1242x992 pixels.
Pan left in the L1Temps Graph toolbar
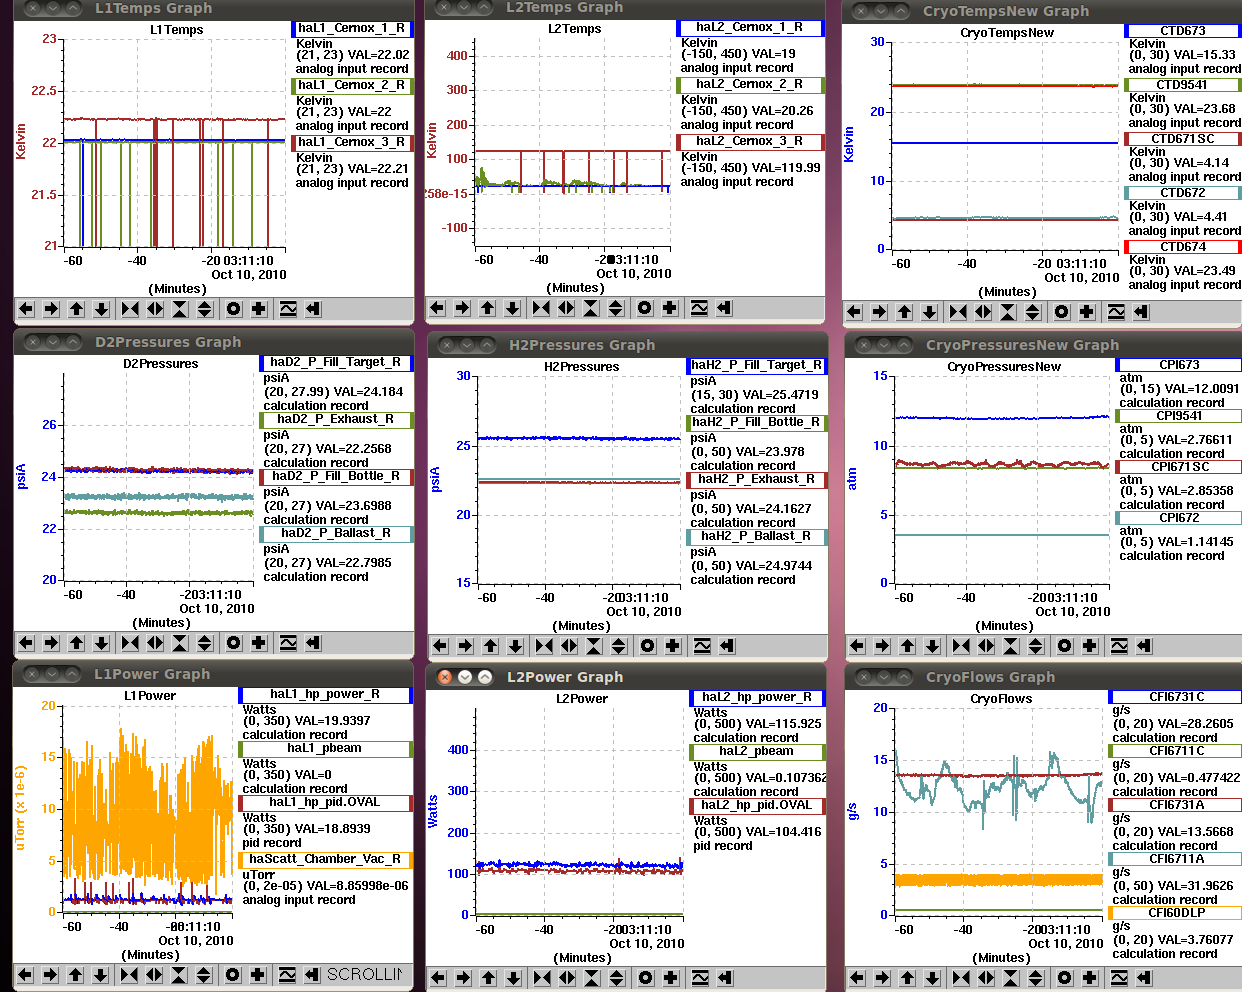pyautogui.click(x=26, y=309)
